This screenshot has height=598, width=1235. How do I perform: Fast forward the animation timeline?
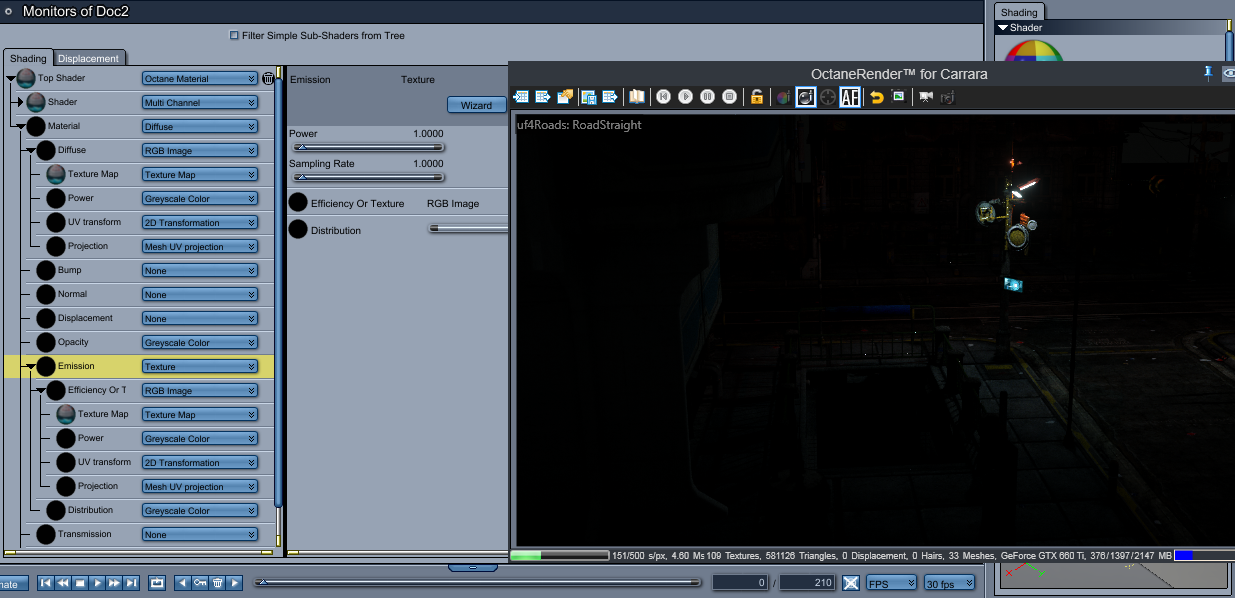click(x=114, y=582)
